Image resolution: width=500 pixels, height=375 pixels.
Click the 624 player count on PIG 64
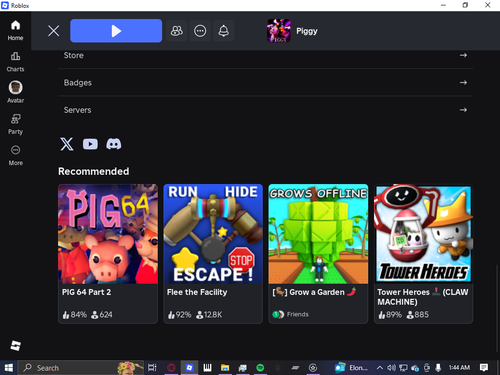click(102, 315)
